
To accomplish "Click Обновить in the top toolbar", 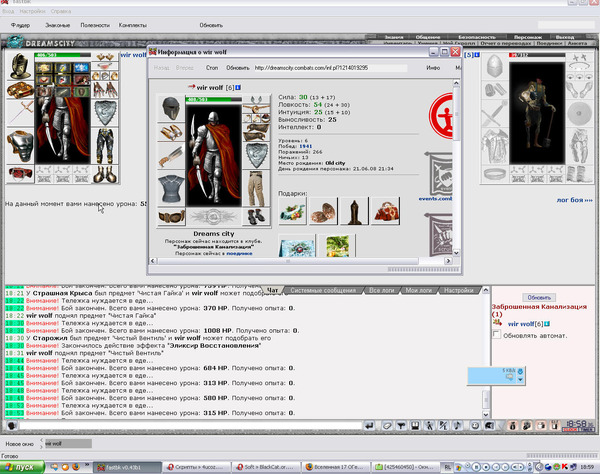I will (x=211, y=25).
